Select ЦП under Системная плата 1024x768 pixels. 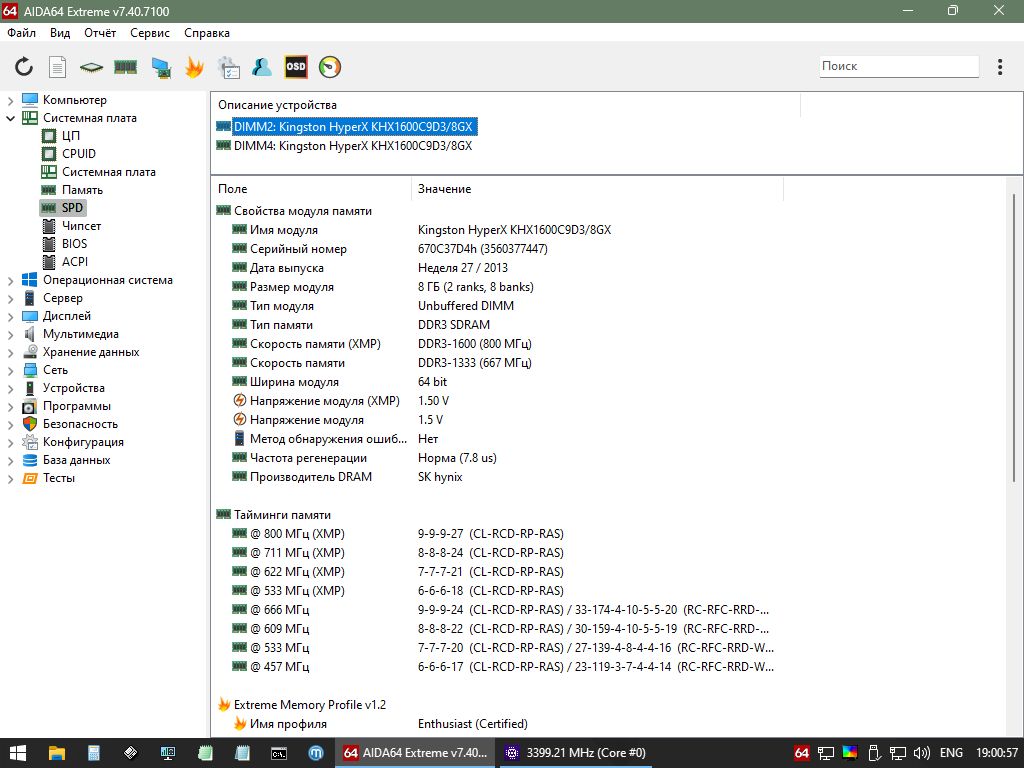tap(71, 136)
